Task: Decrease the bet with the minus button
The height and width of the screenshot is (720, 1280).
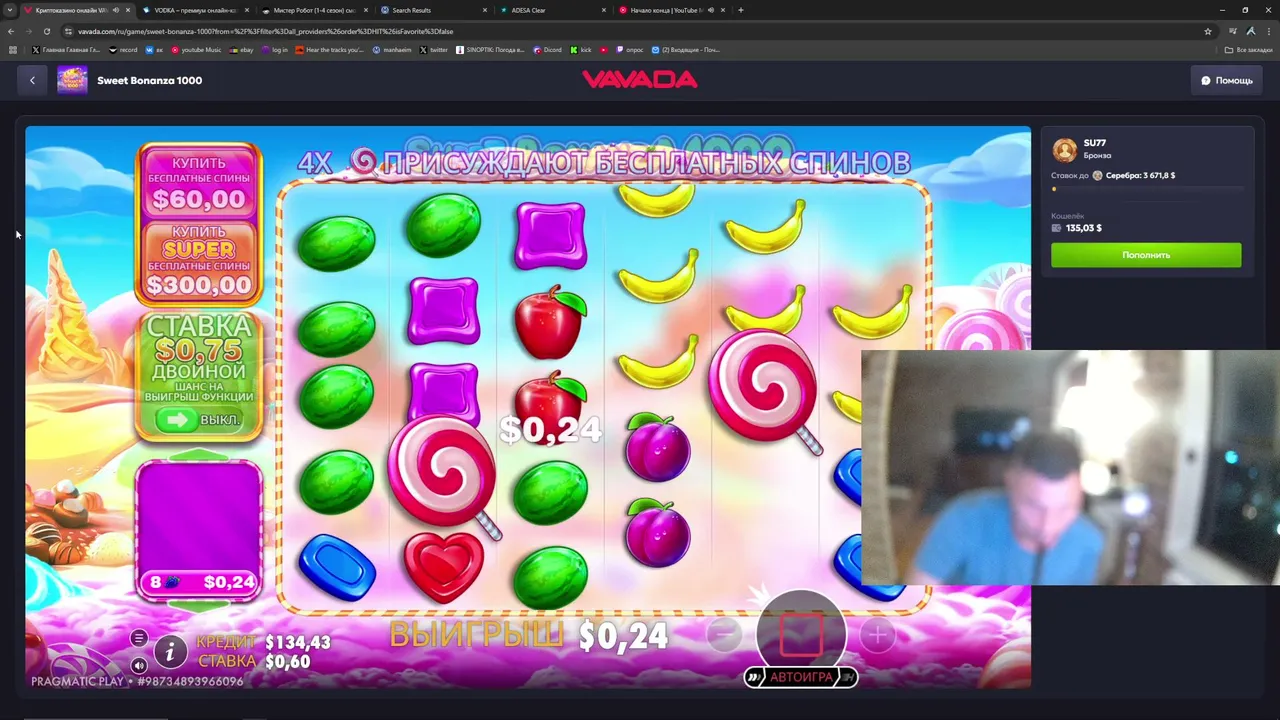Action: (724, 634)
